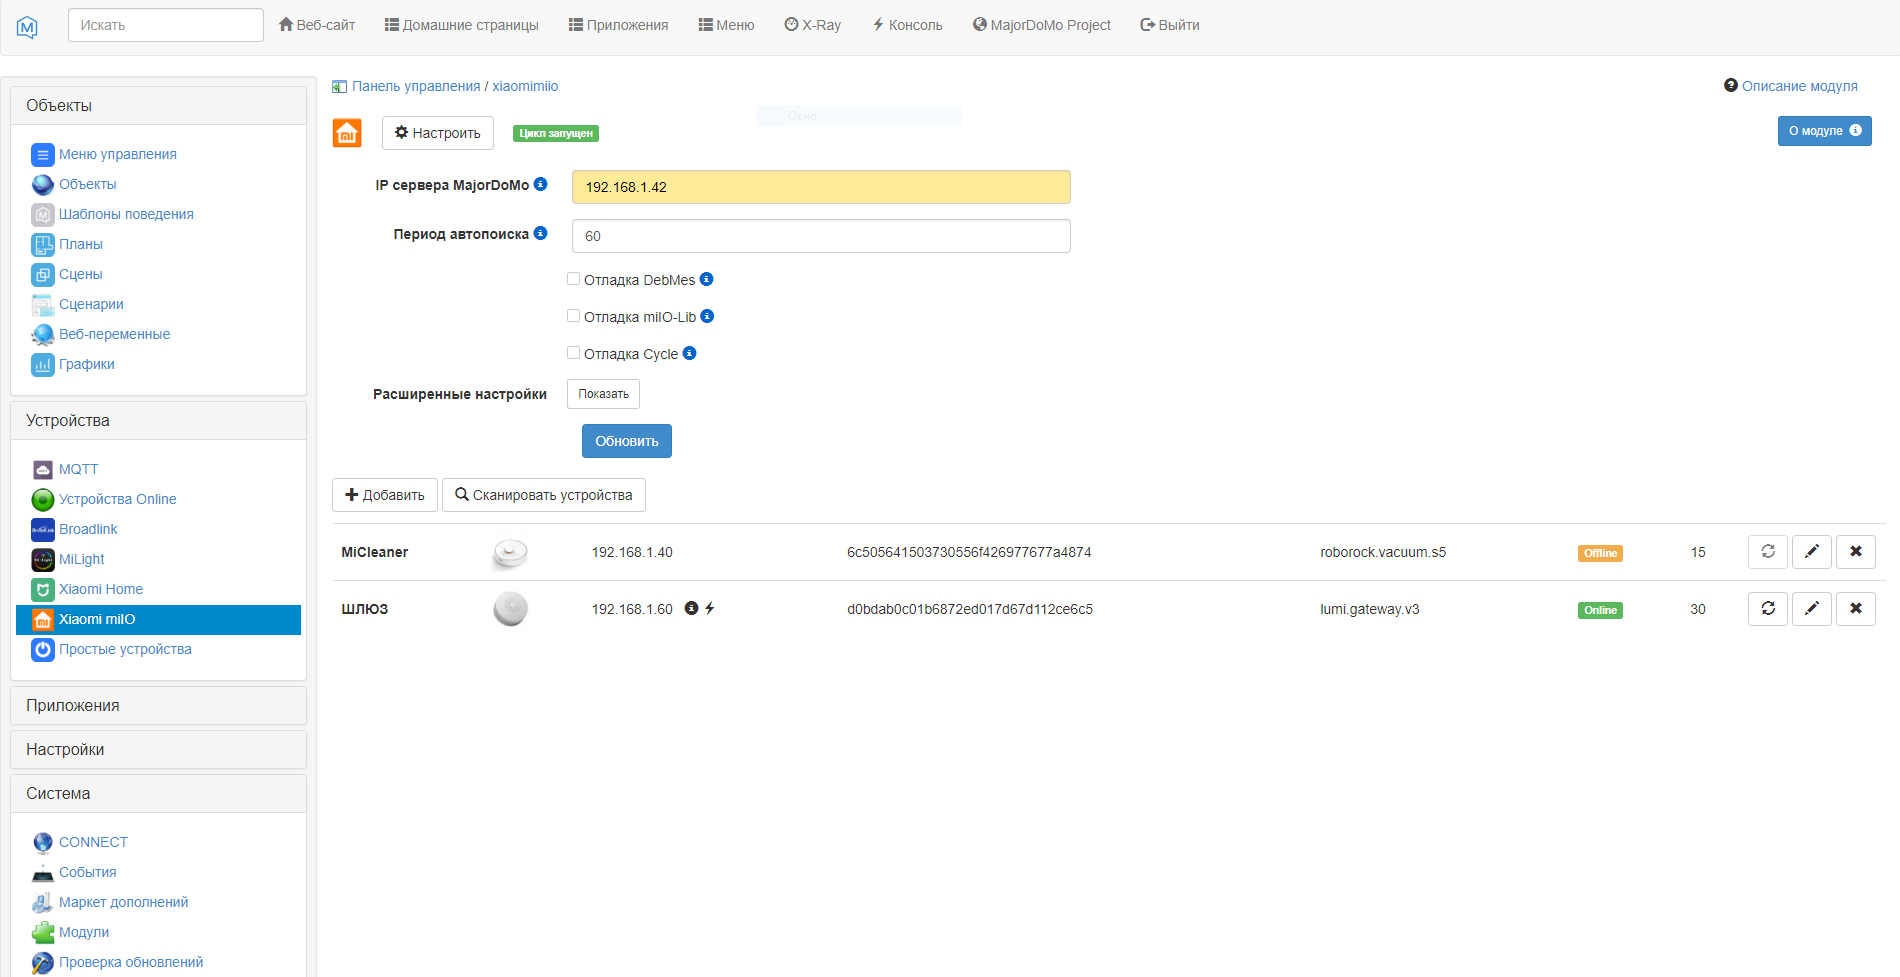Expand the Приложения sidebar section

click(158, 706)
